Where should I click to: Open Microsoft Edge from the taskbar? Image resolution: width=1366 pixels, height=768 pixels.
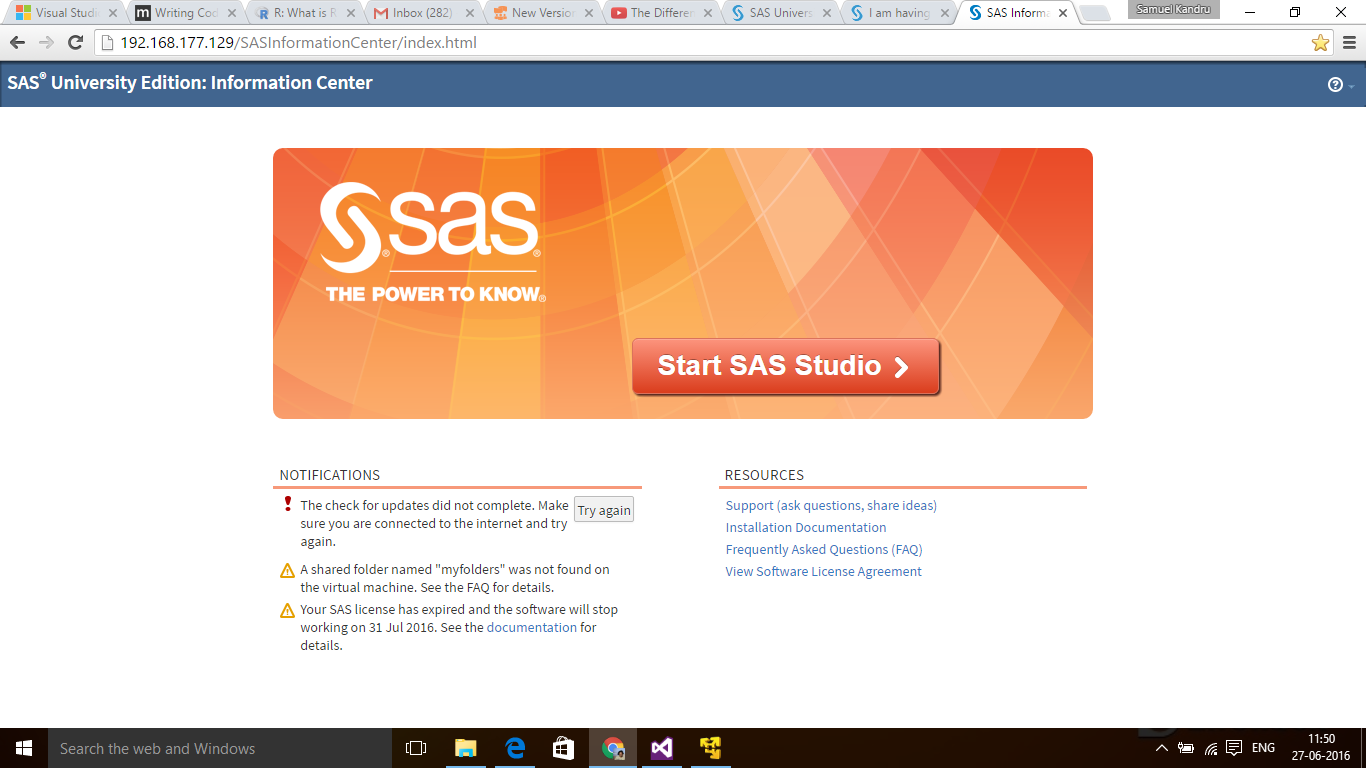(514, 747)
